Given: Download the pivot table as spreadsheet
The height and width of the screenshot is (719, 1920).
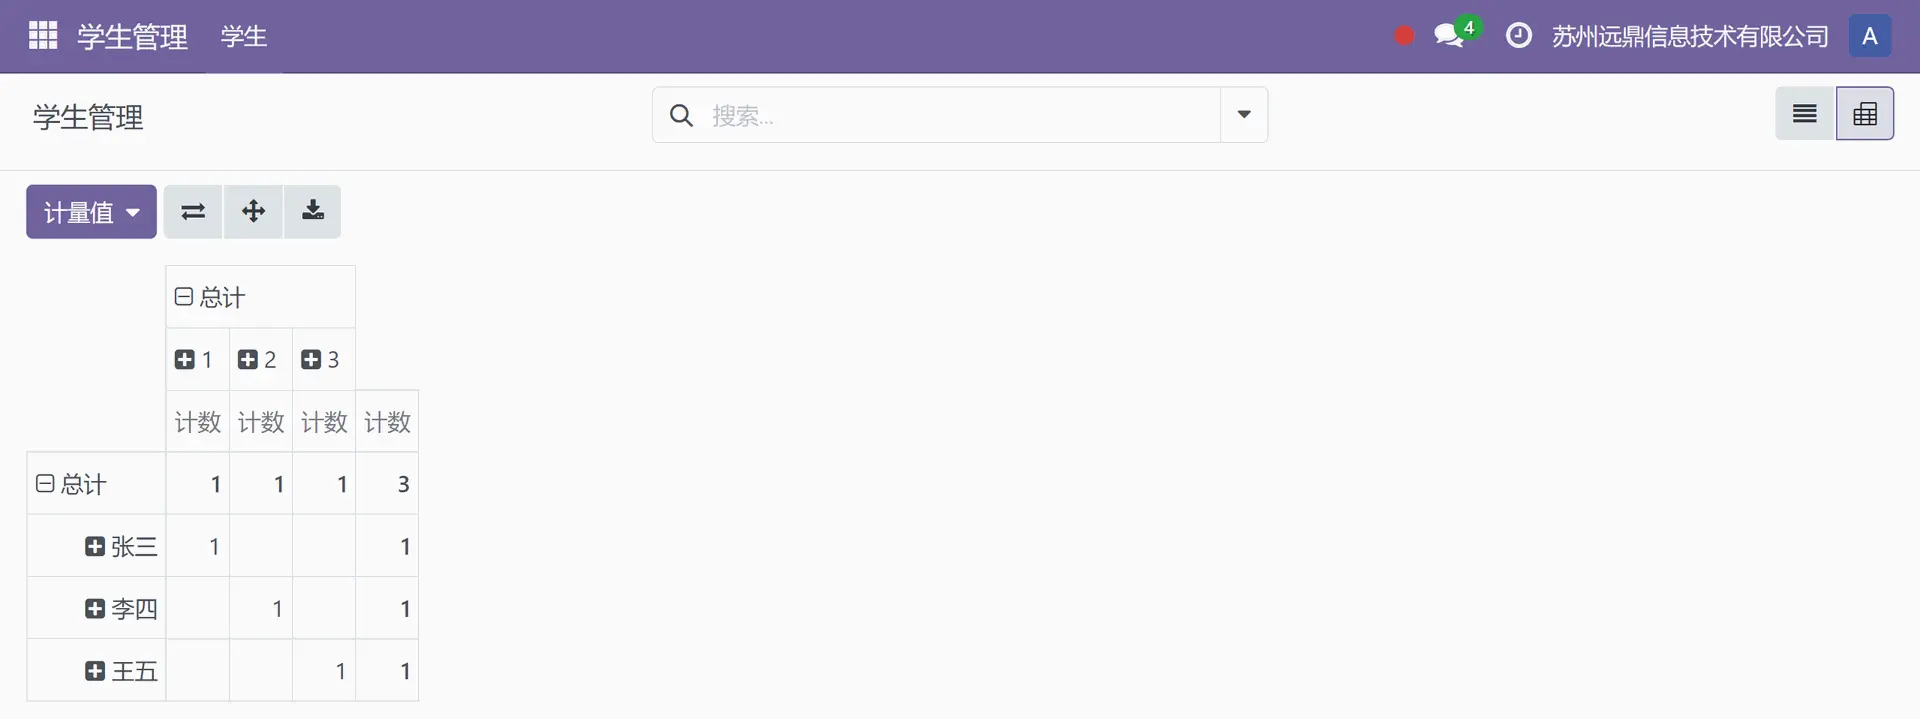Looking at the screenshot, I should (313, 212).
